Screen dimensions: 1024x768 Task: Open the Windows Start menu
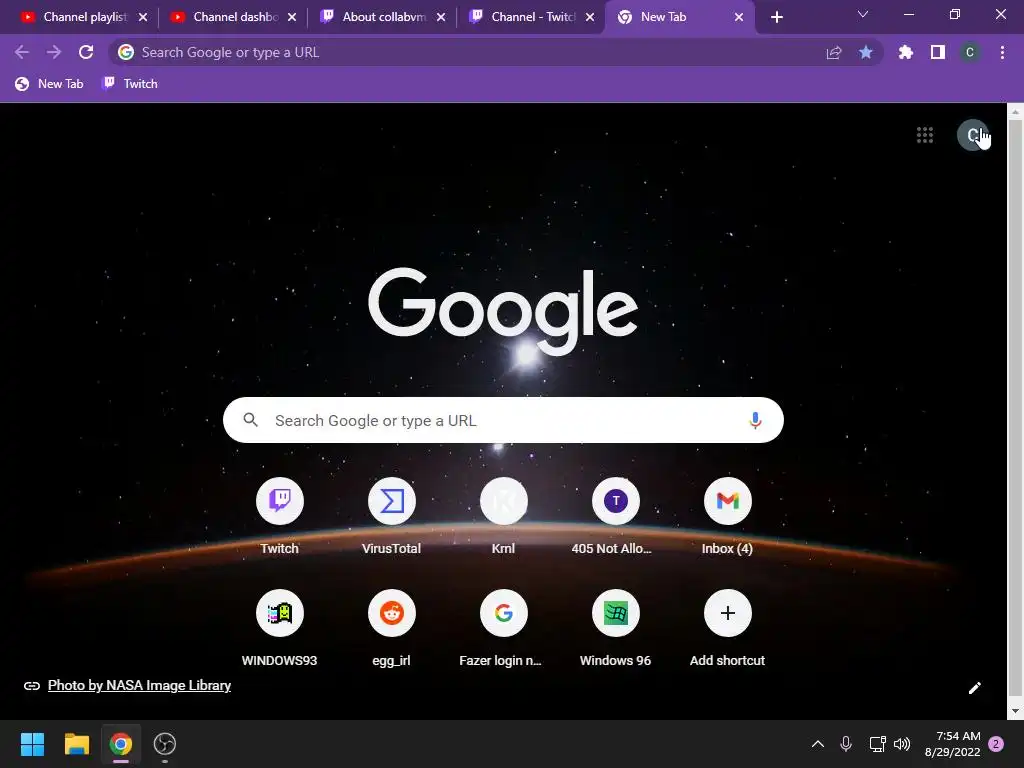point(32,744)
